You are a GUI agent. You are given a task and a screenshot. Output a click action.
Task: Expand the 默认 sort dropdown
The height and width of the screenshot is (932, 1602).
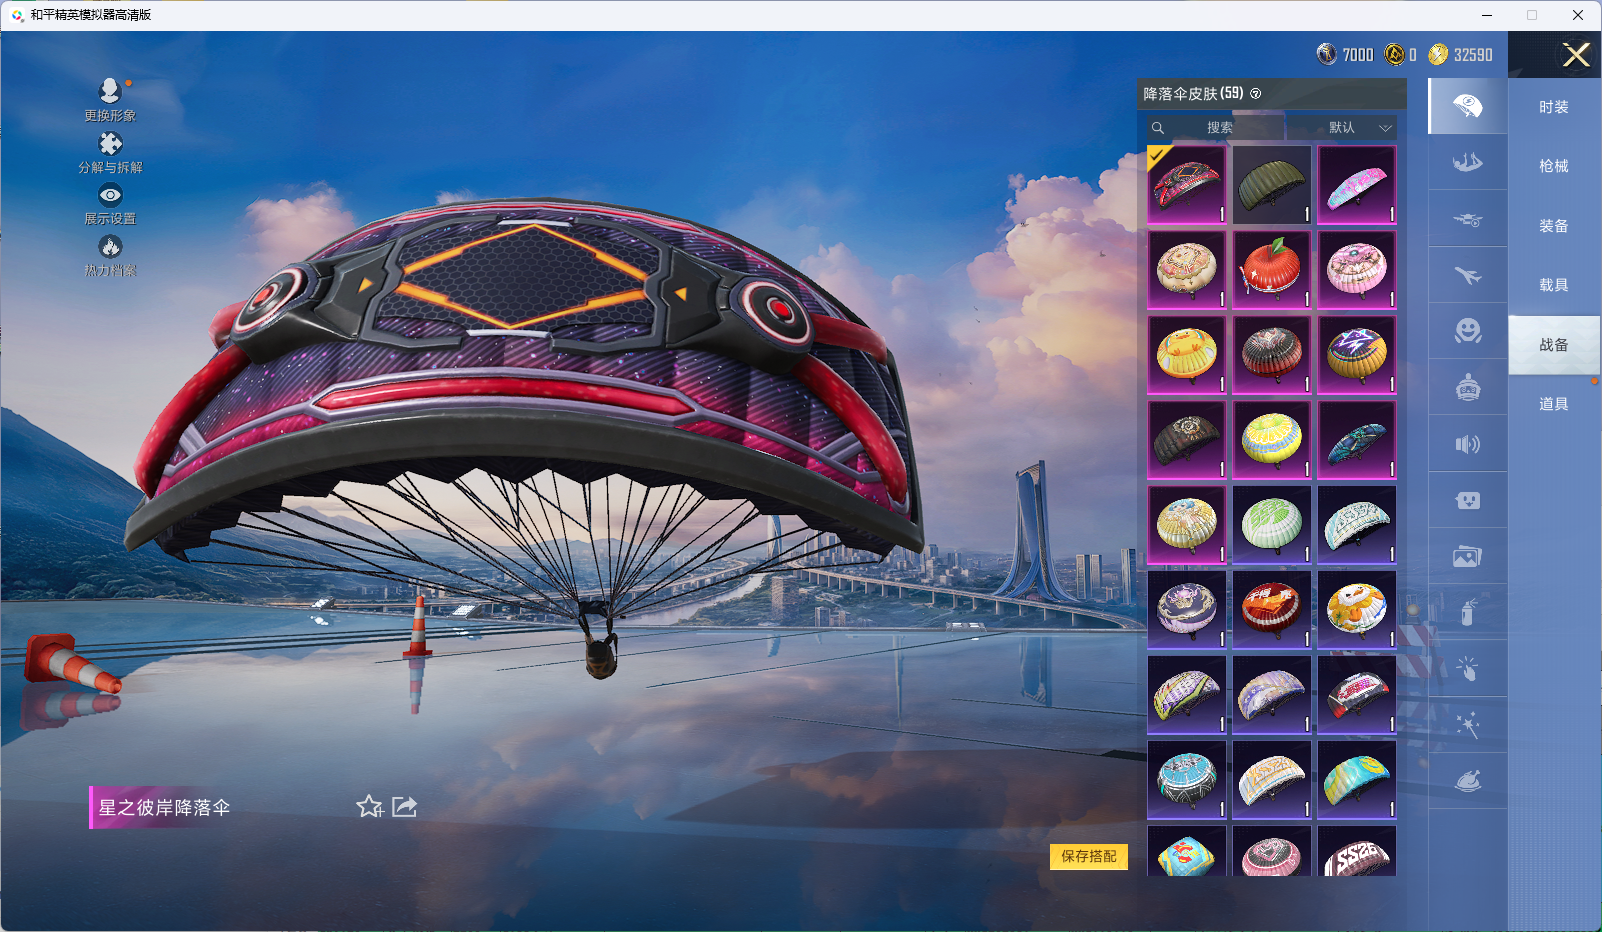tap(1343, 128)
